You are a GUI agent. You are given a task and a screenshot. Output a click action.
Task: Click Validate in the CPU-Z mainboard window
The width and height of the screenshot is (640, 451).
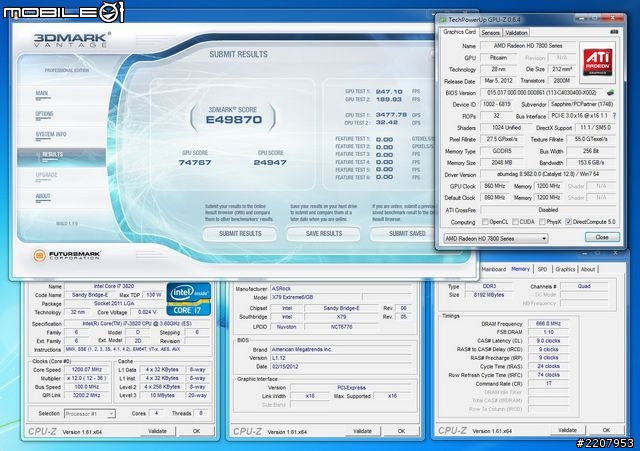pyautogui.click(x=362, y=431)
